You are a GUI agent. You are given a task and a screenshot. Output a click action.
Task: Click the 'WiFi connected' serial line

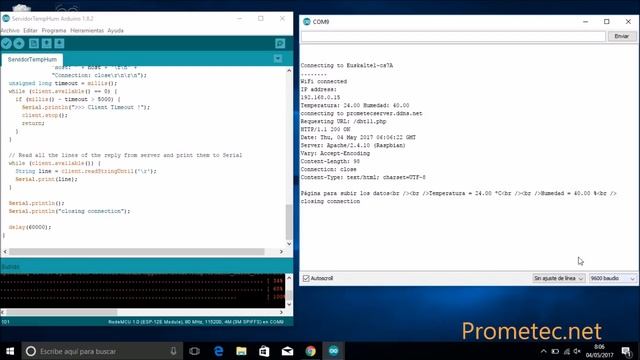(324, 81)
